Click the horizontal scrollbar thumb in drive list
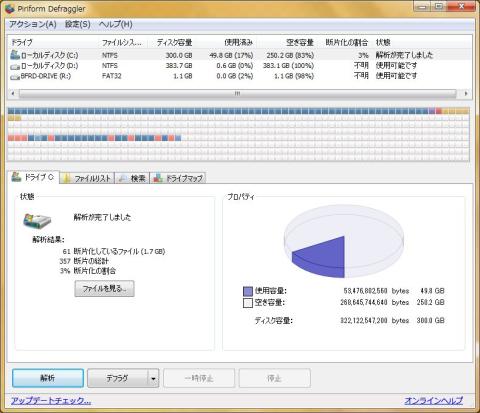This screenshot has height=413, width=480. click(x=237, y=93)
